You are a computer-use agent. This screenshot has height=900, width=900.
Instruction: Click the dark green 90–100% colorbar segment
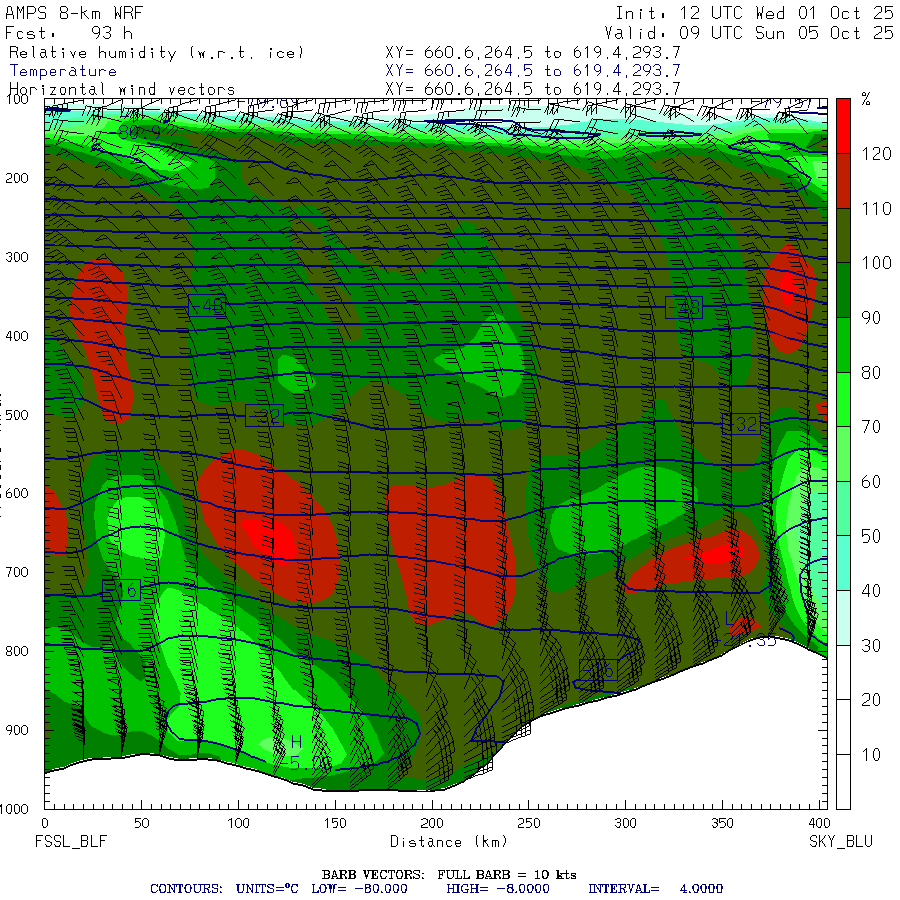click(x=843, y=289)
